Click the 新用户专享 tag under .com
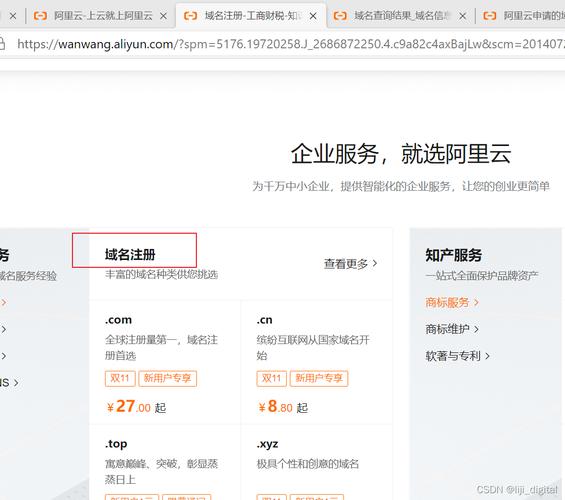This screenshot has height=500, width=565. [x=168, y=378]
